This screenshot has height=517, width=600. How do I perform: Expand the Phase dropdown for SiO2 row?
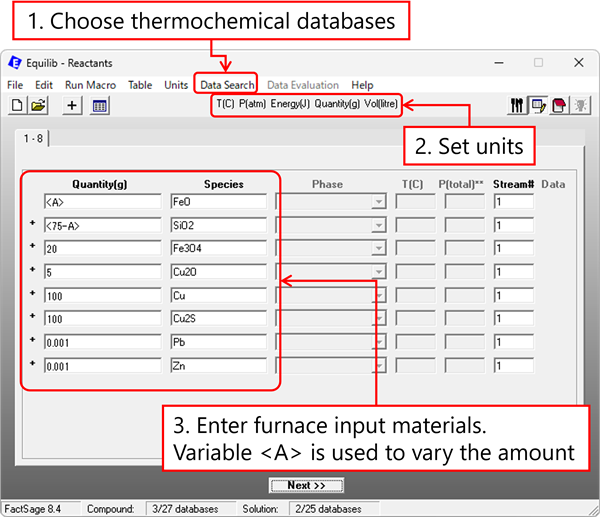coord(378,225)
